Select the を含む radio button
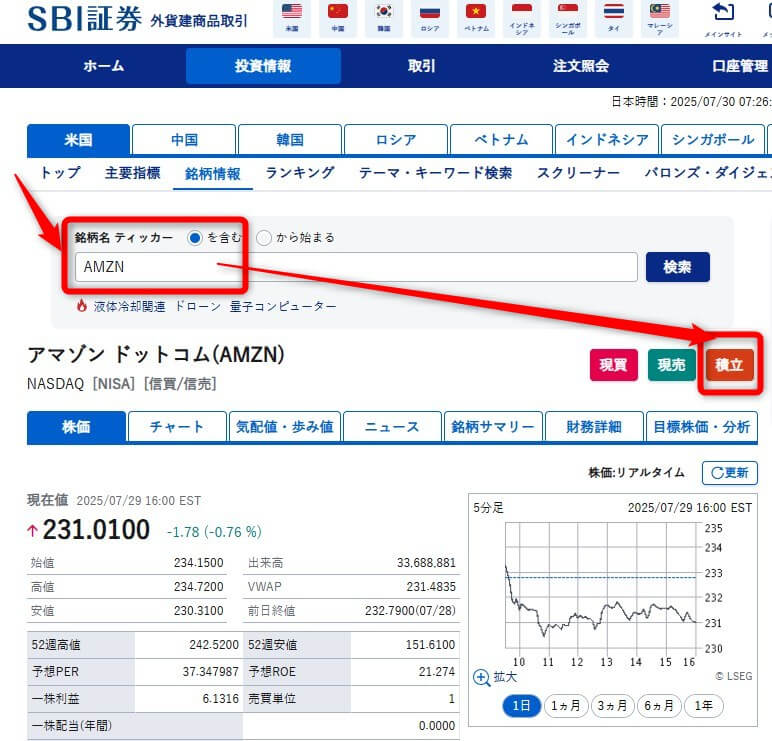Screen dimensions: 772x741 [195, 238]
